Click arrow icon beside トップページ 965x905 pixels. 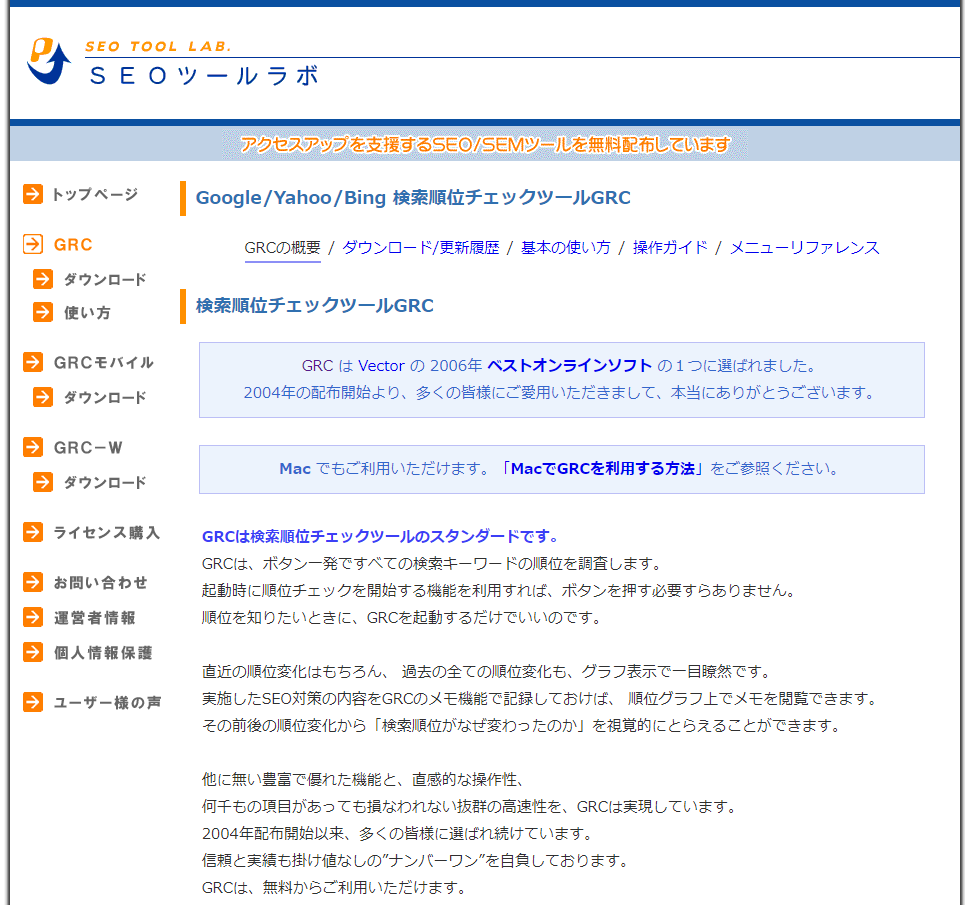33,194
